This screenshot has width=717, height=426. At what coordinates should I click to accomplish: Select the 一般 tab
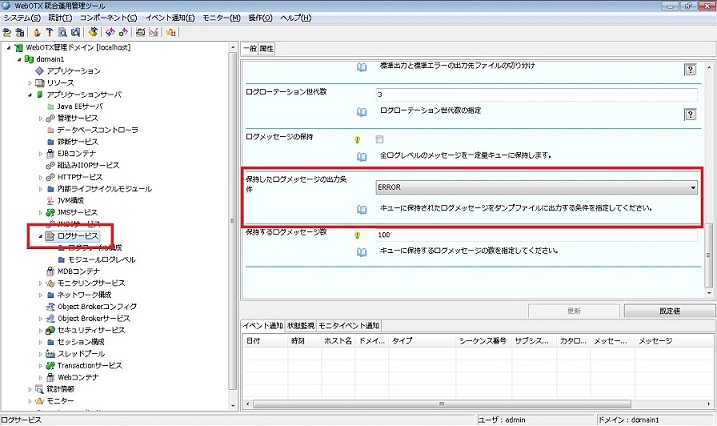pos(250,48)
